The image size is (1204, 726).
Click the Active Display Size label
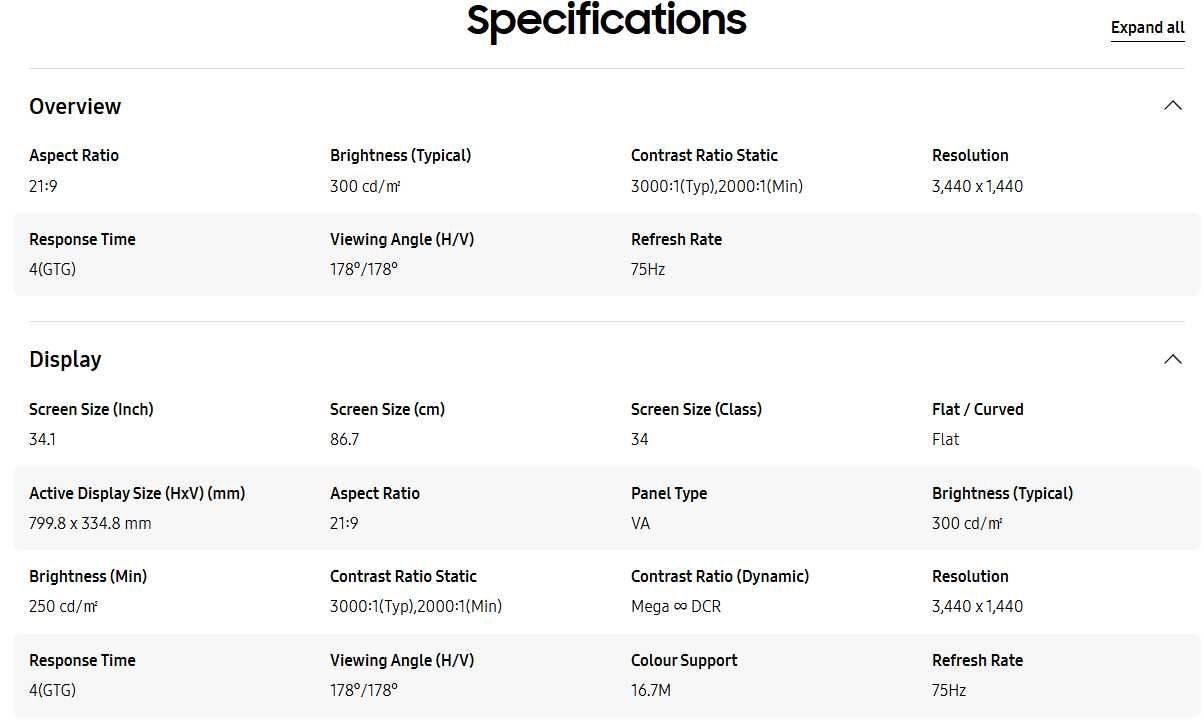[x=137, y=493]
